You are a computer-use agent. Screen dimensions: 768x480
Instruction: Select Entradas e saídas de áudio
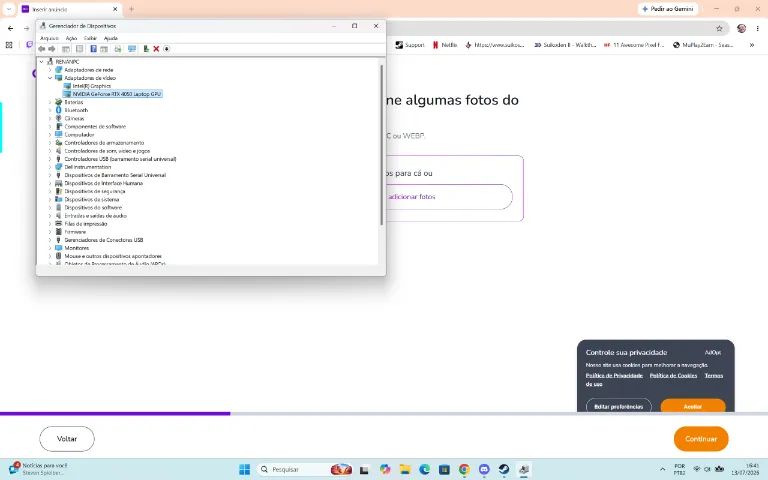point(96,216)
